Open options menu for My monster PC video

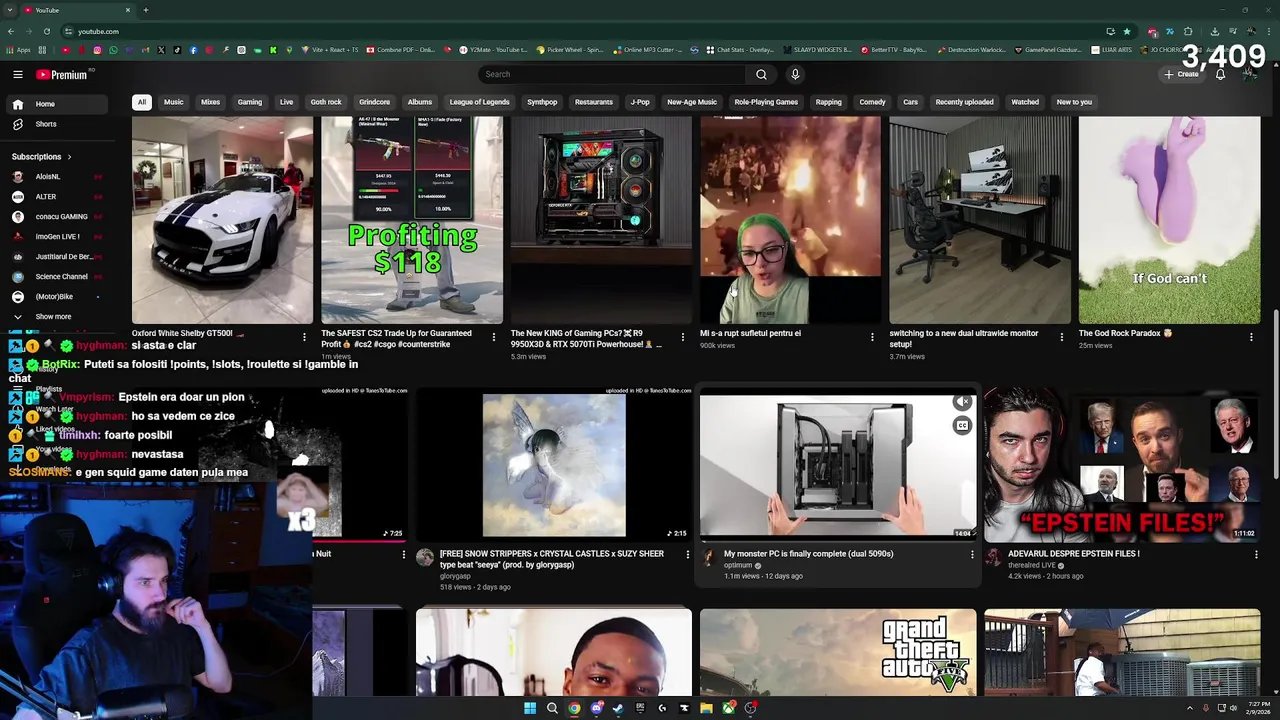click(x=972, y=554)
